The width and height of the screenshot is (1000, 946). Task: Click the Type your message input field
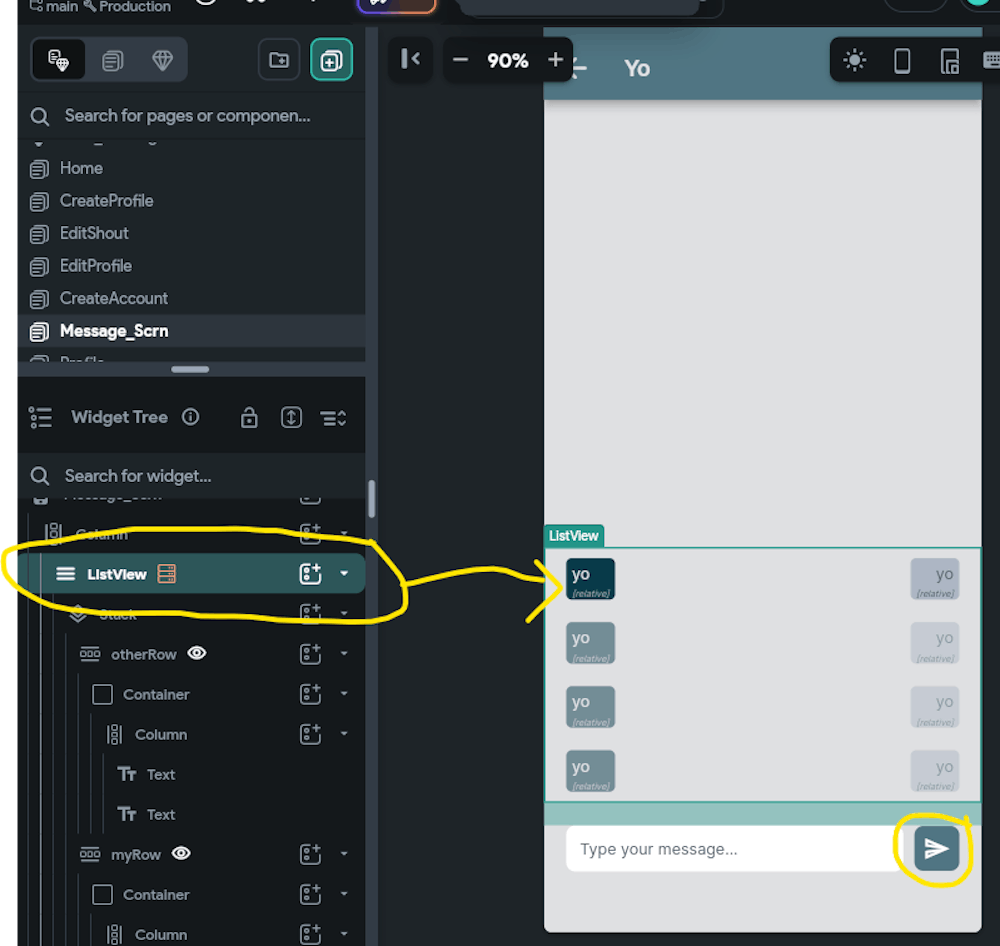(733, 849)
